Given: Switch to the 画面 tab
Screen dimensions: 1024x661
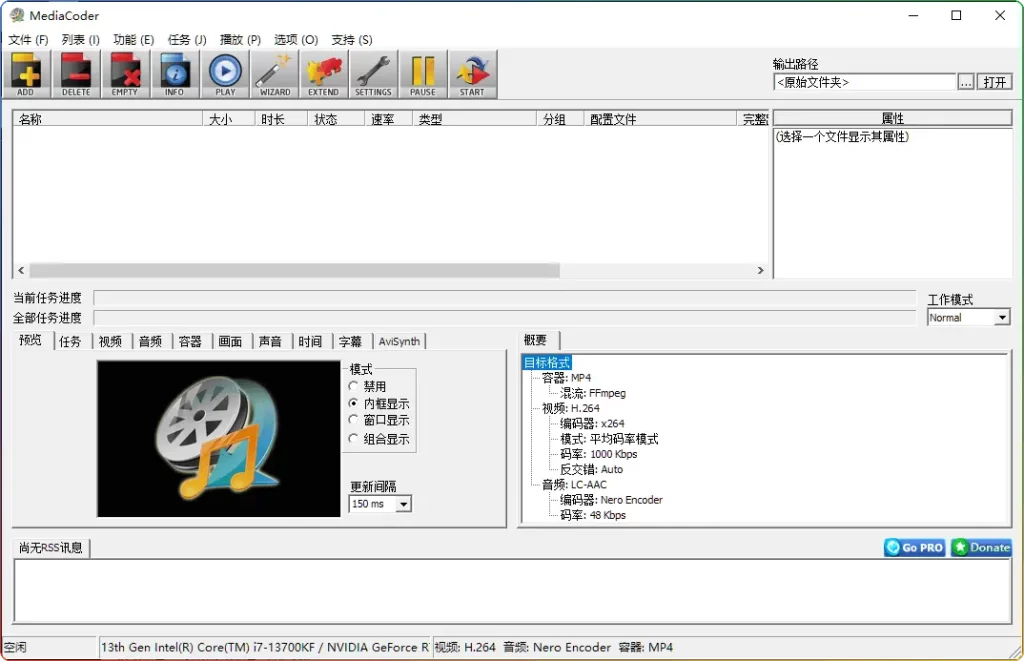Looking at the screenshot, I should [231, 342].
